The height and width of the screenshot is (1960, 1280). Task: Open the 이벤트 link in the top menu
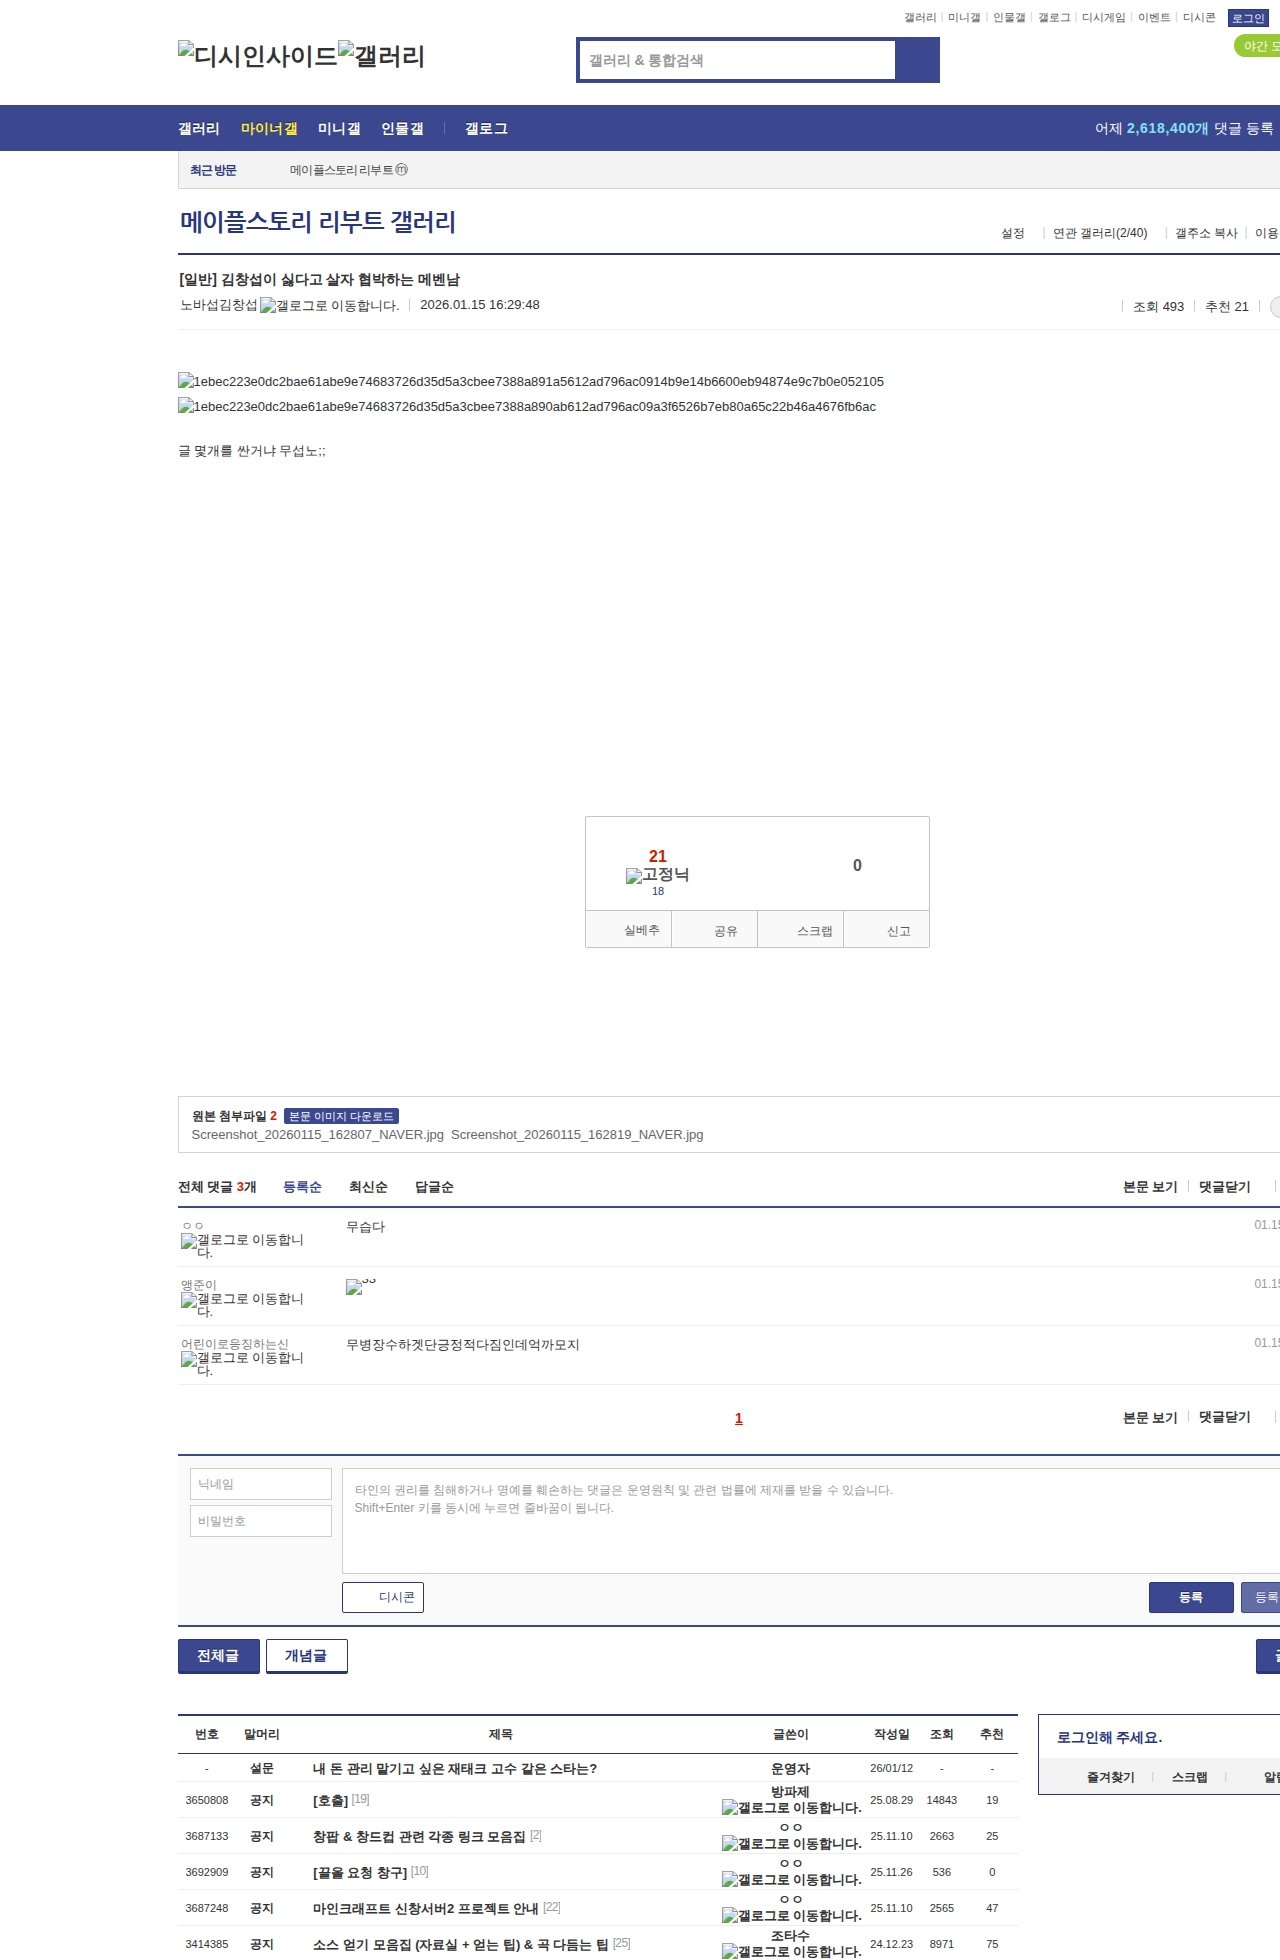click(1154, 18)
